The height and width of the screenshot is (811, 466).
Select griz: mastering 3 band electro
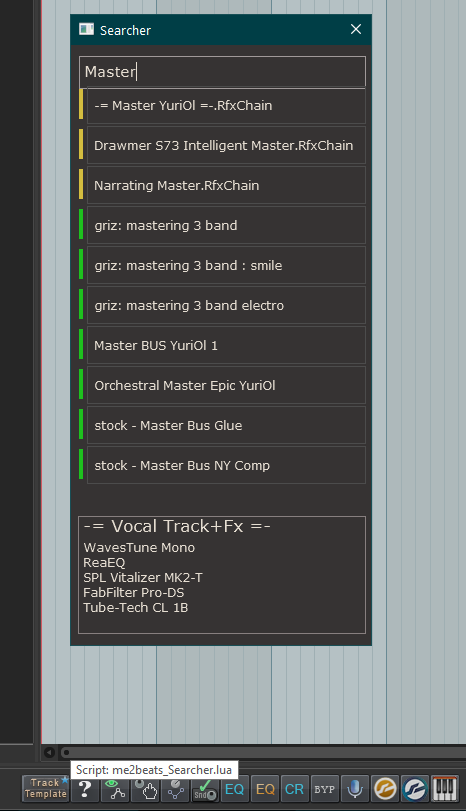(226, 305)
